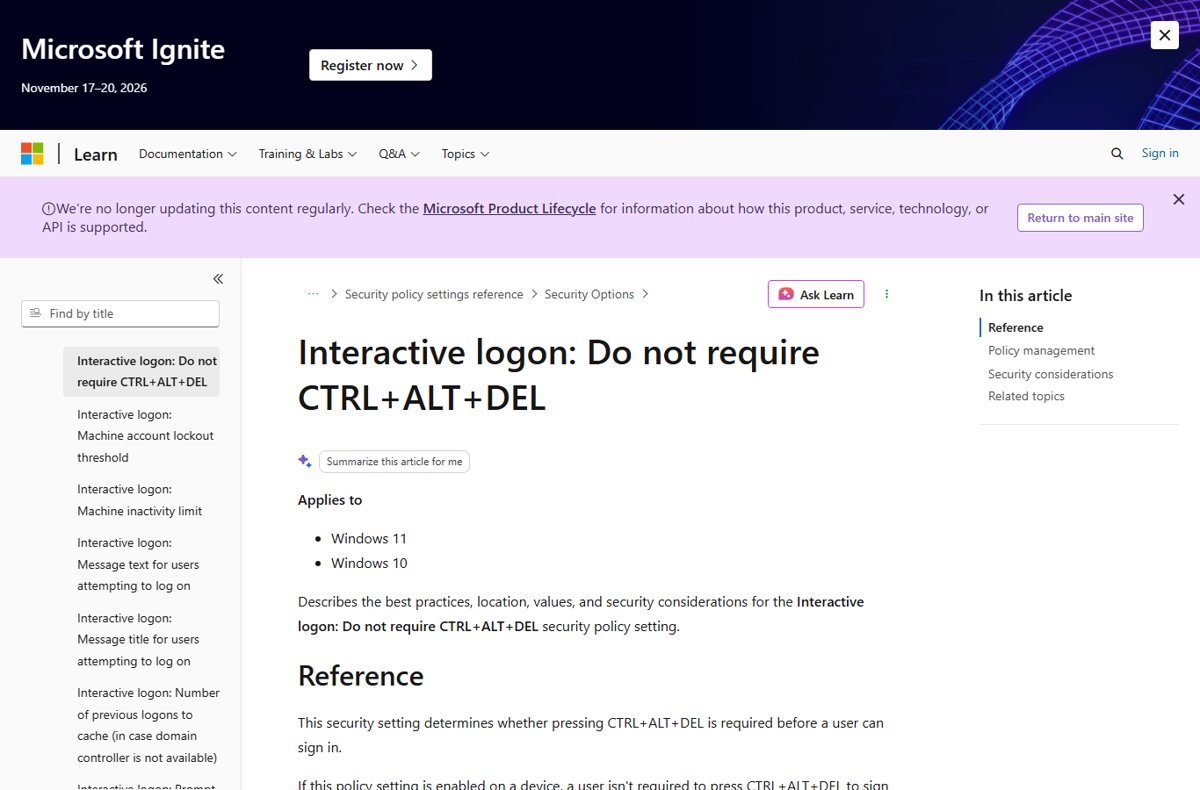The image size is (1200, 790).
Task: Collapse the table of contents sidebar
Action: pos(218,279)
